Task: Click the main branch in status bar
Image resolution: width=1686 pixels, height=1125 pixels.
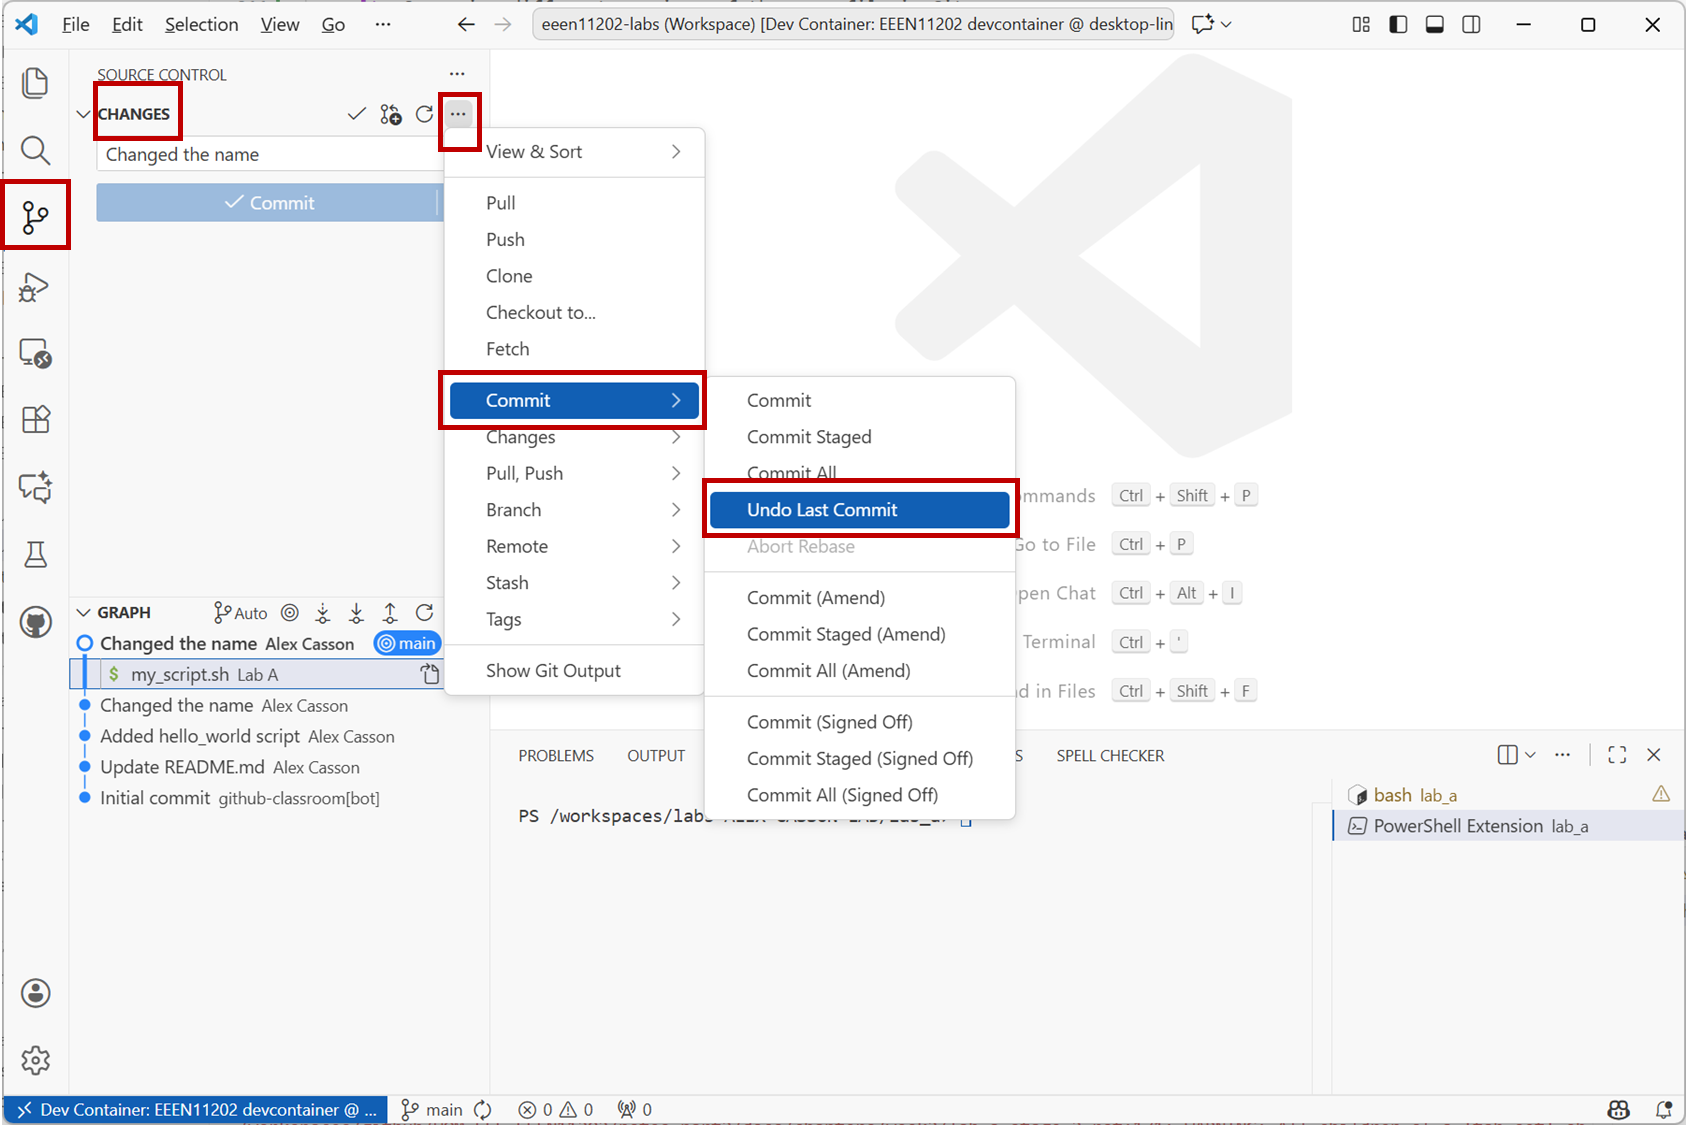Action: pos(433,1109)
